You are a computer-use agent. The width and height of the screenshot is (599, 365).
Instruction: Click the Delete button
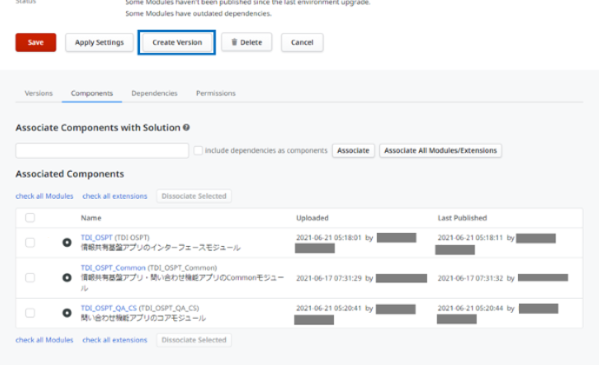click(246, 42)
